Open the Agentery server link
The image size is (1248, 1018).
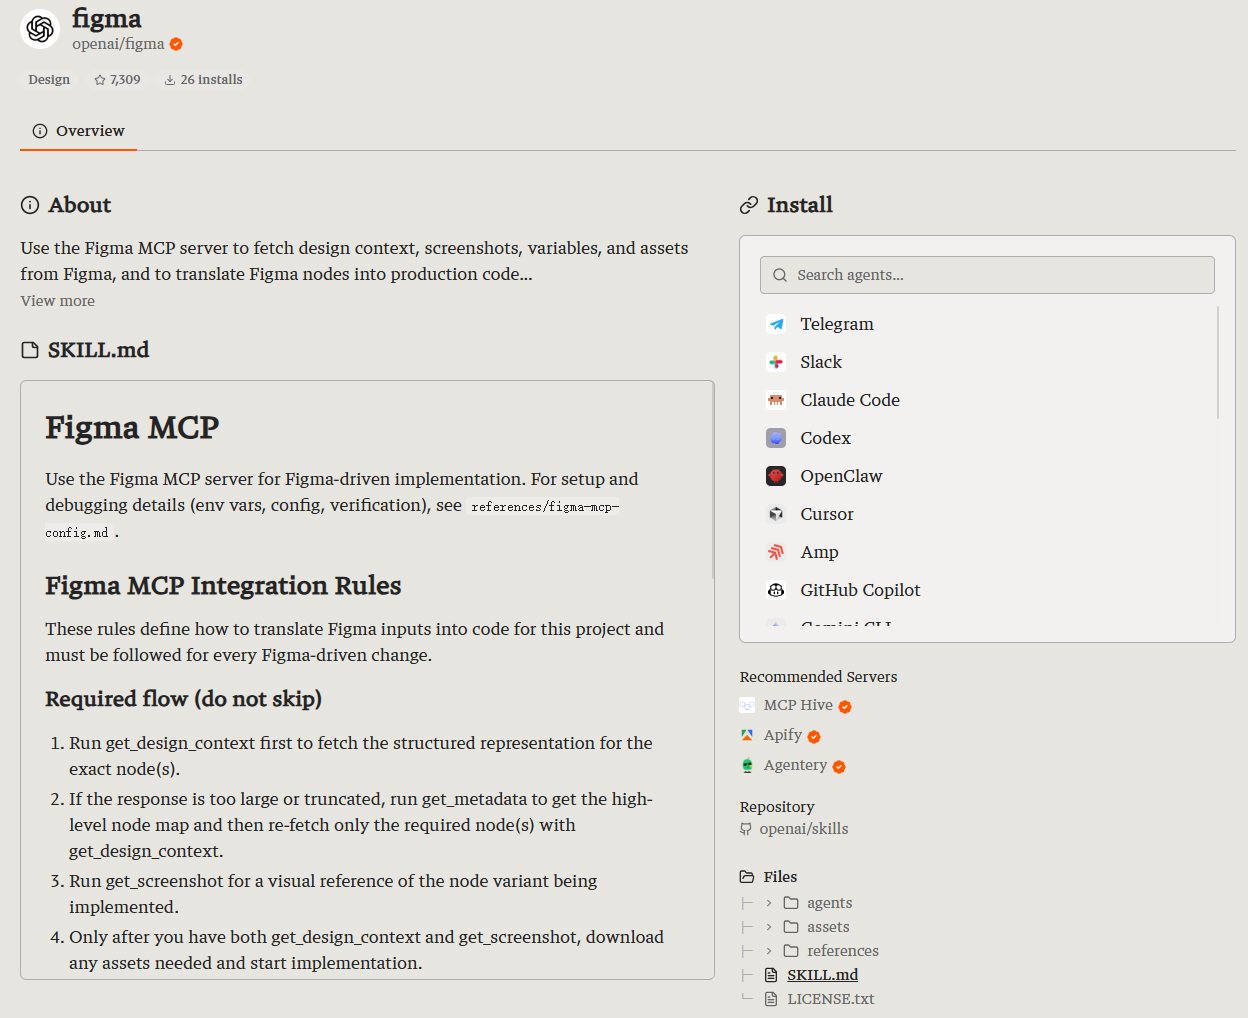(795, 765)
